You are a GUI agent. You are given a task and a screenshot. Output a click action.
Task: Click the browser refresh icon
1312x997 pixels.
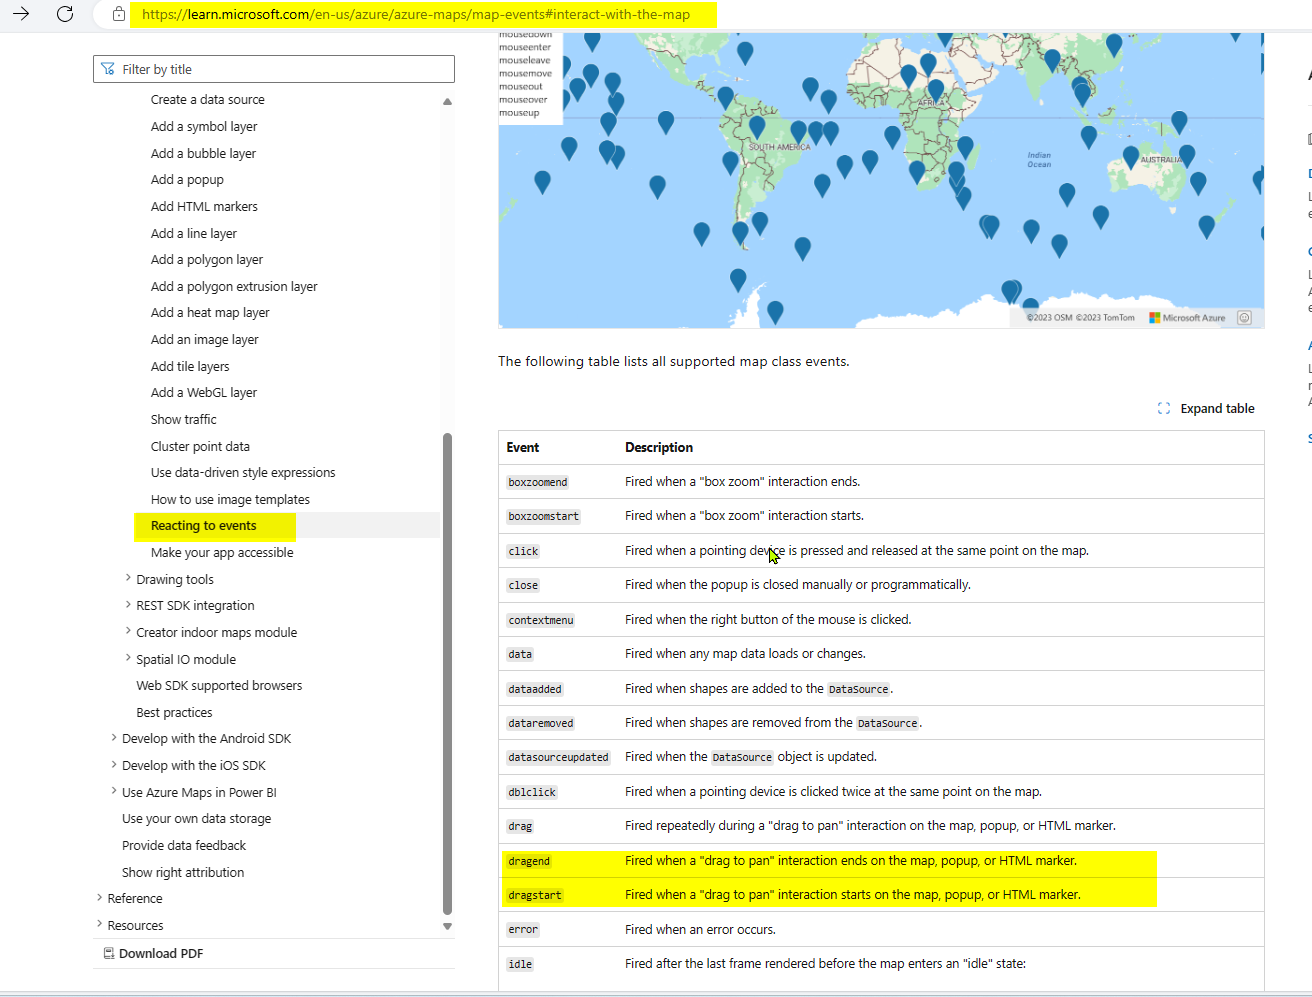65,15
